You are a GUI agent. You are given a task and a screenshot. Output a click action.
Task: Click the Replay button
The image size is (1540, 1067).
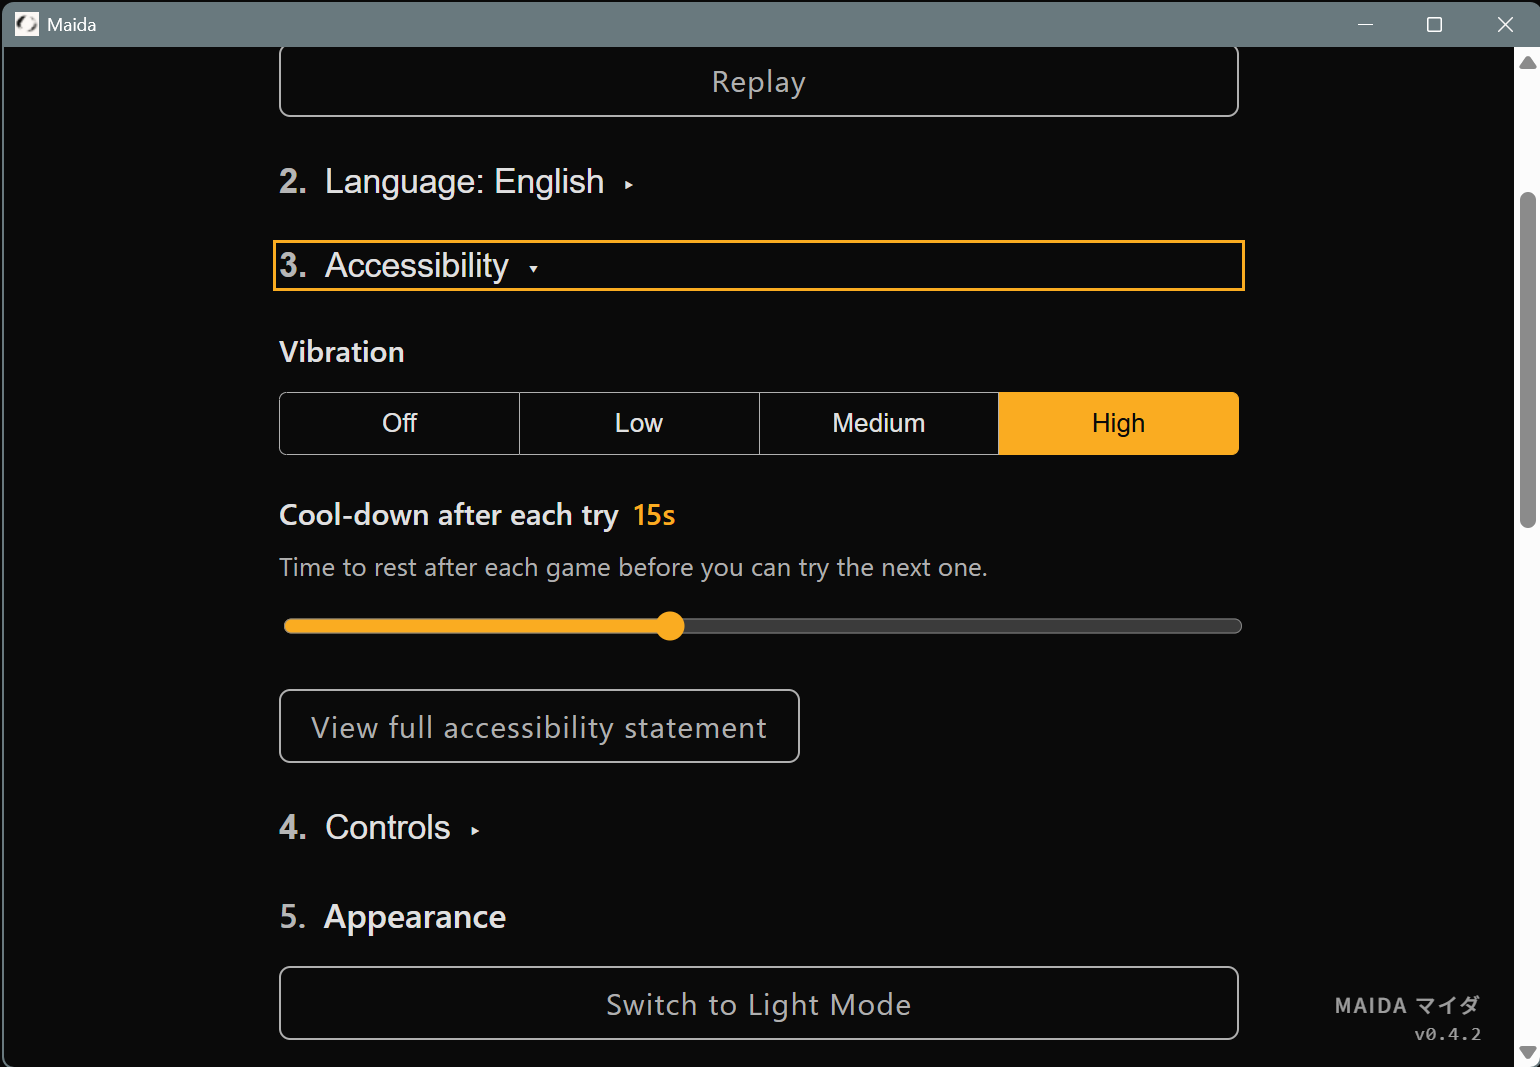pos(758,81)
